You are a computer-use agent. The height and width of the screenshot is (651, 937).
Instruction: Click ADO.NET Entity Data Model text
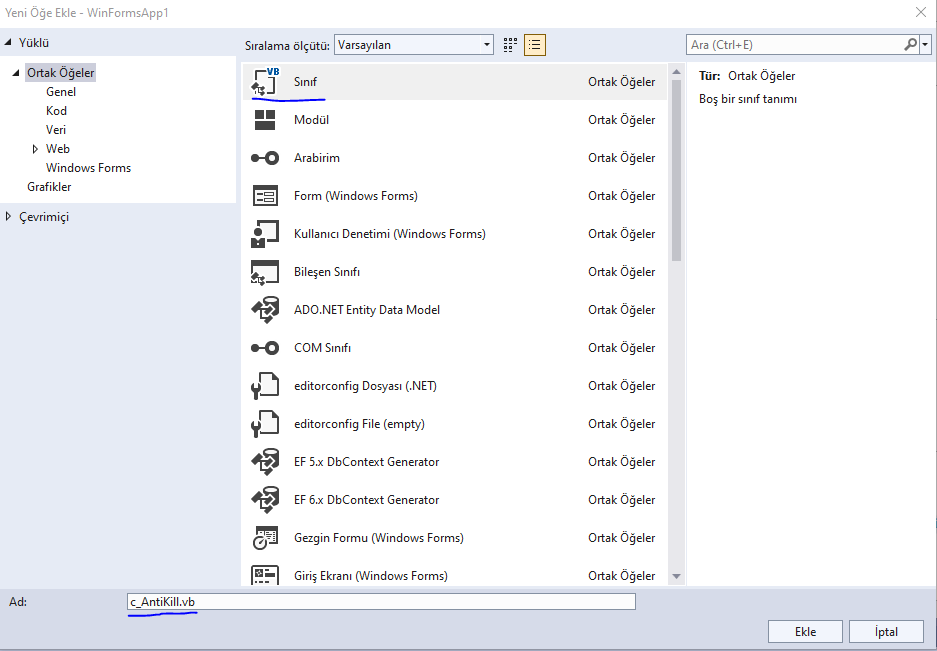coord(367,310)
